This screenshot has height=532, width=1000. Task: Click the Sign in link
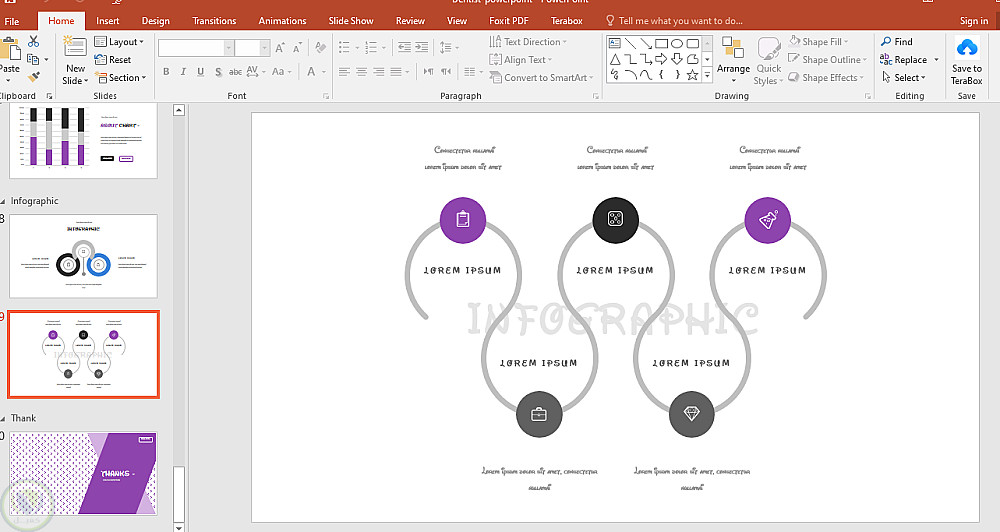[x=973, y=20]
